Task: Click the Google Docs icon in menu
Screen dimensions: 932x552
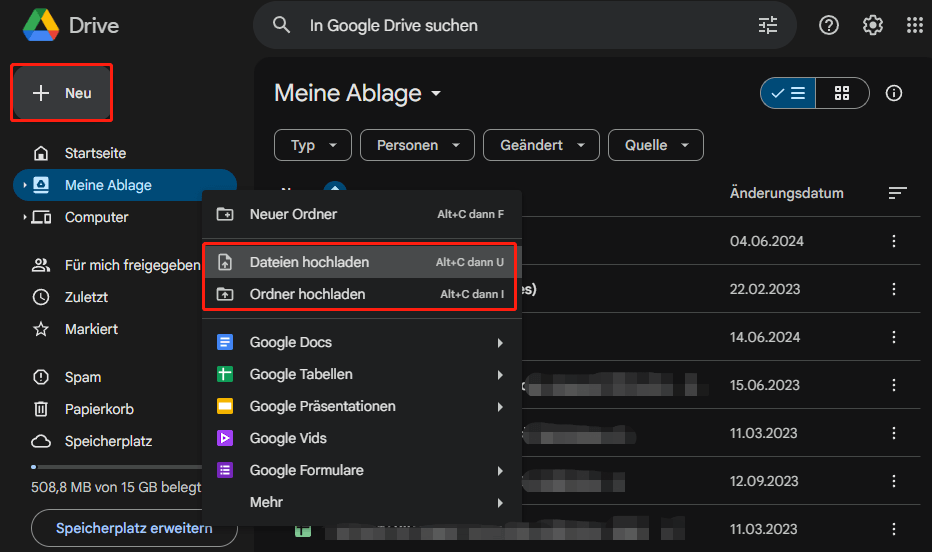Action: pos(225,342)
